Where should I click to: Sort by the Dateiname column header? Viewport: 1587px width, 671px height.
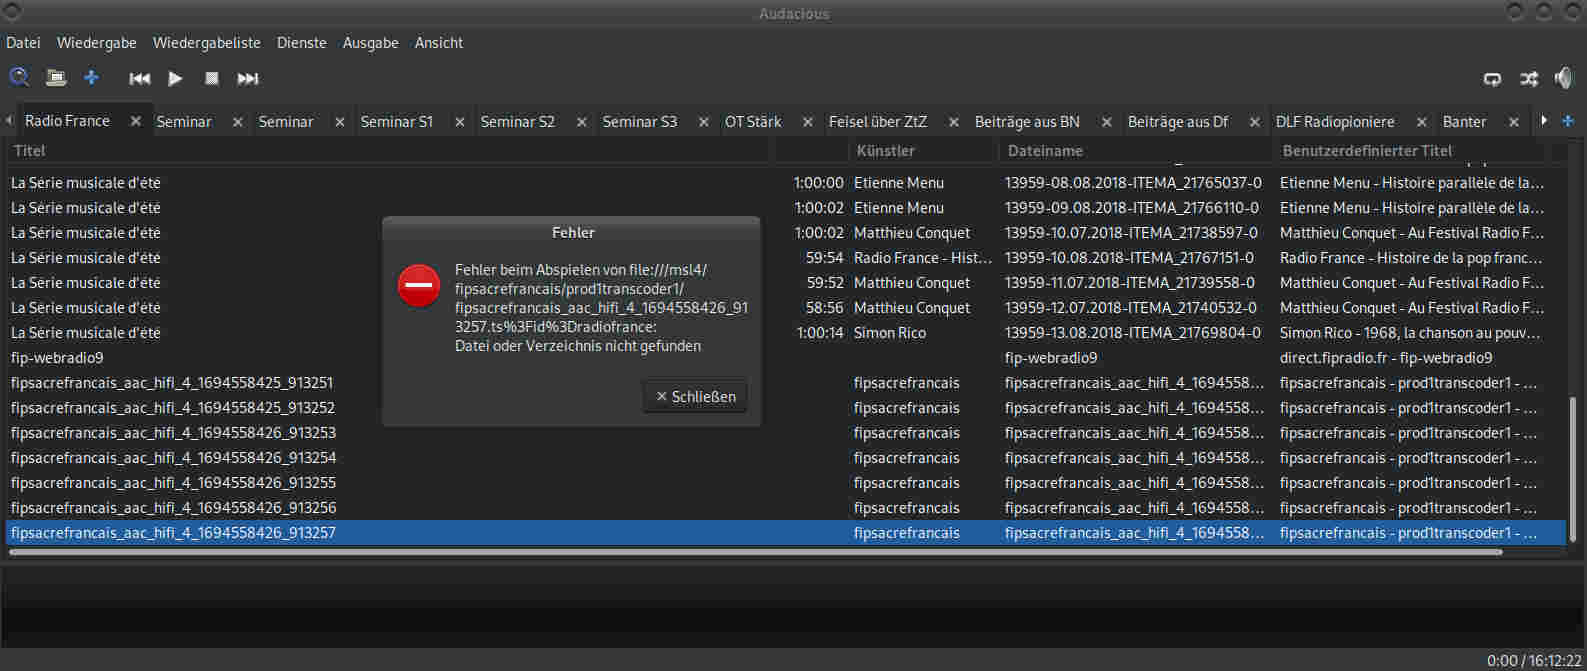point(1137,151)
